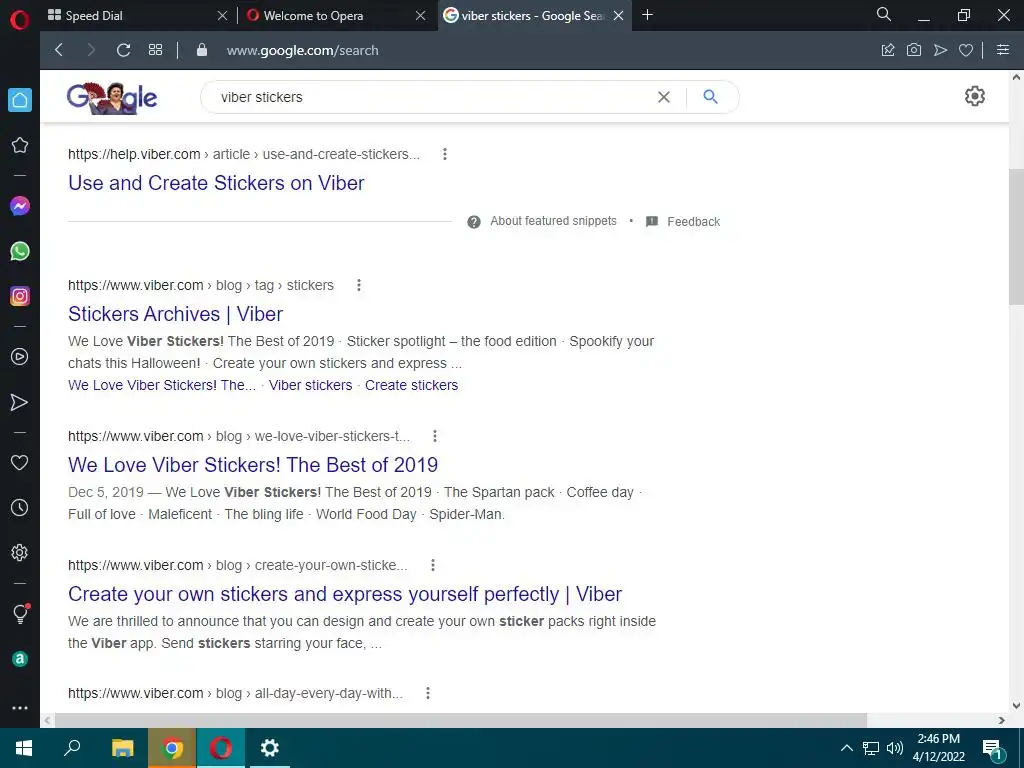Screen dimensions: 1024x768
Task: Open 'Use and Create Stickers on Viber' link
Action: (x=216, y=183)
